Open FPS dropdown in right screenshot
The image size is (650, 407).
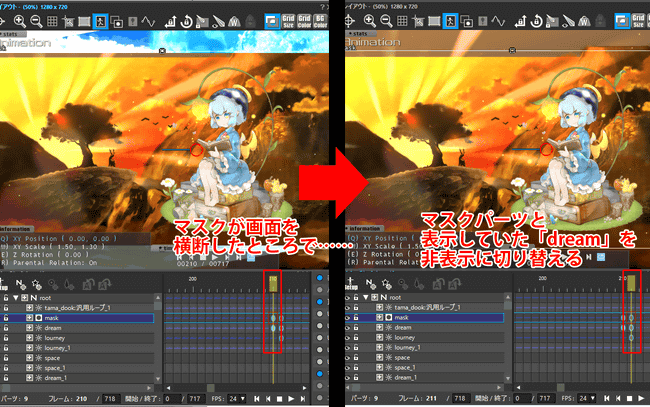[587, 398]
